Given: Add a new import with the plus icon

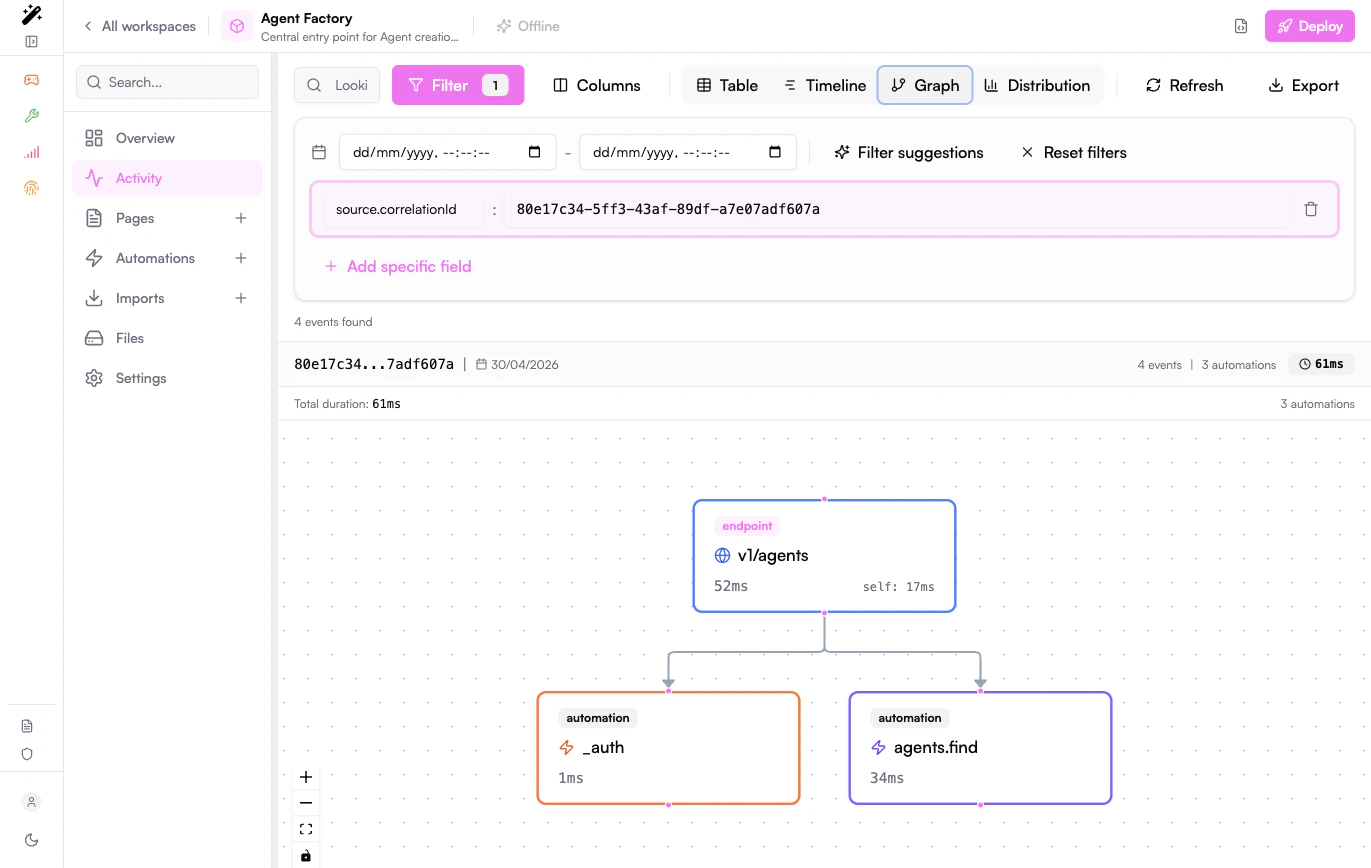Looking at the screenshot, I should click(241, 298).
